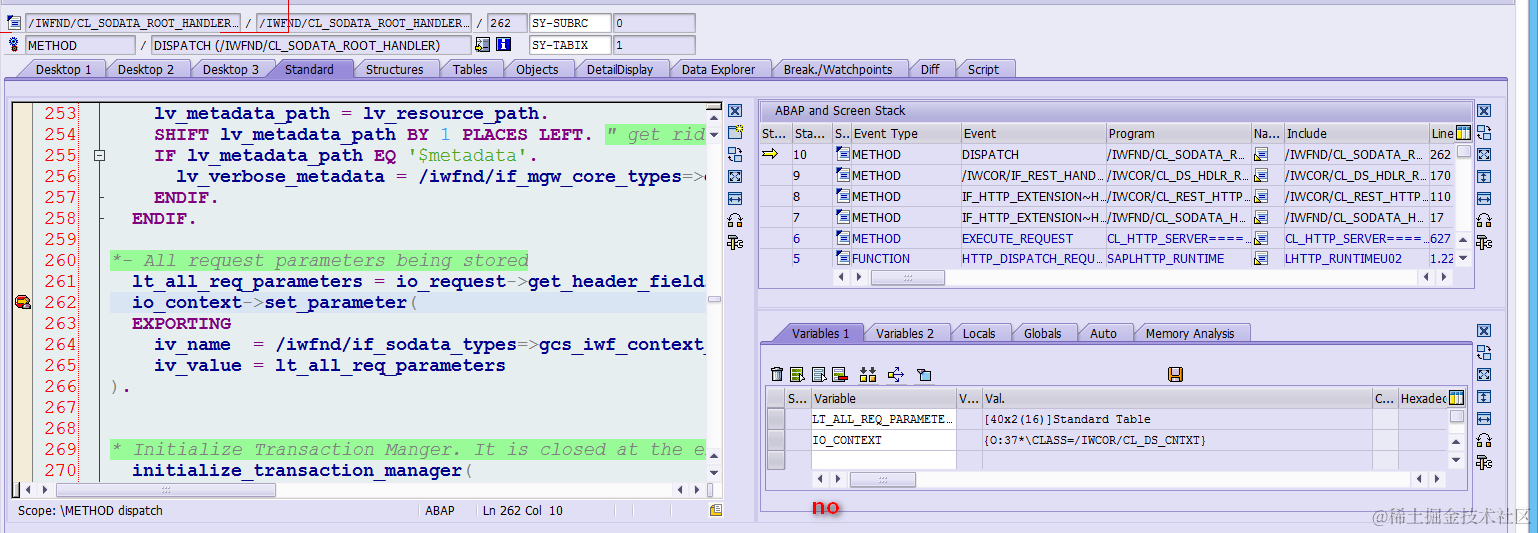Click Swap Tool icon beside ABAP stack
The image size is (1538, 533).
[x=1484, y=132]
